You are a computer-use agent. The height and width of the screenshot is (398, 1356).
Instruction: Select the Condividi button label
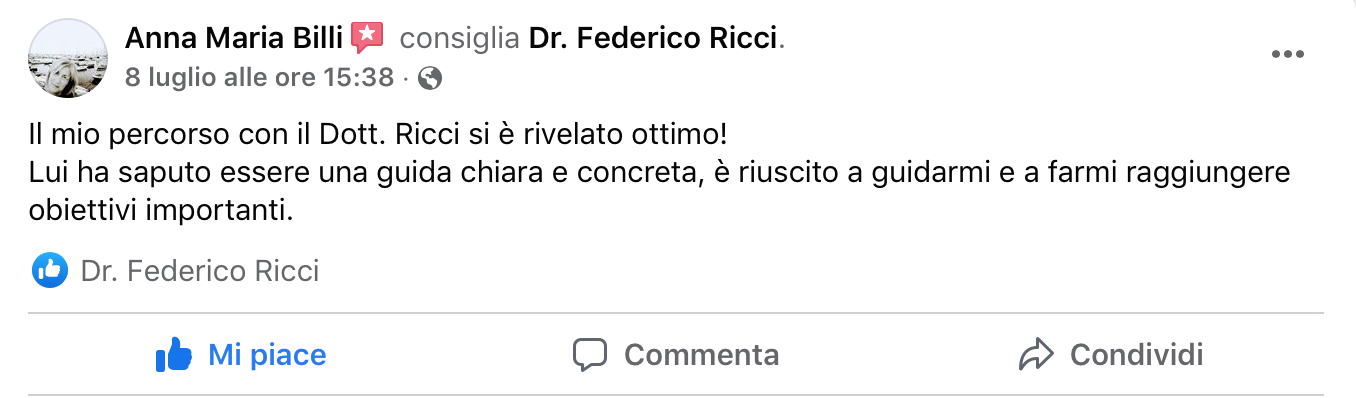1136,354
